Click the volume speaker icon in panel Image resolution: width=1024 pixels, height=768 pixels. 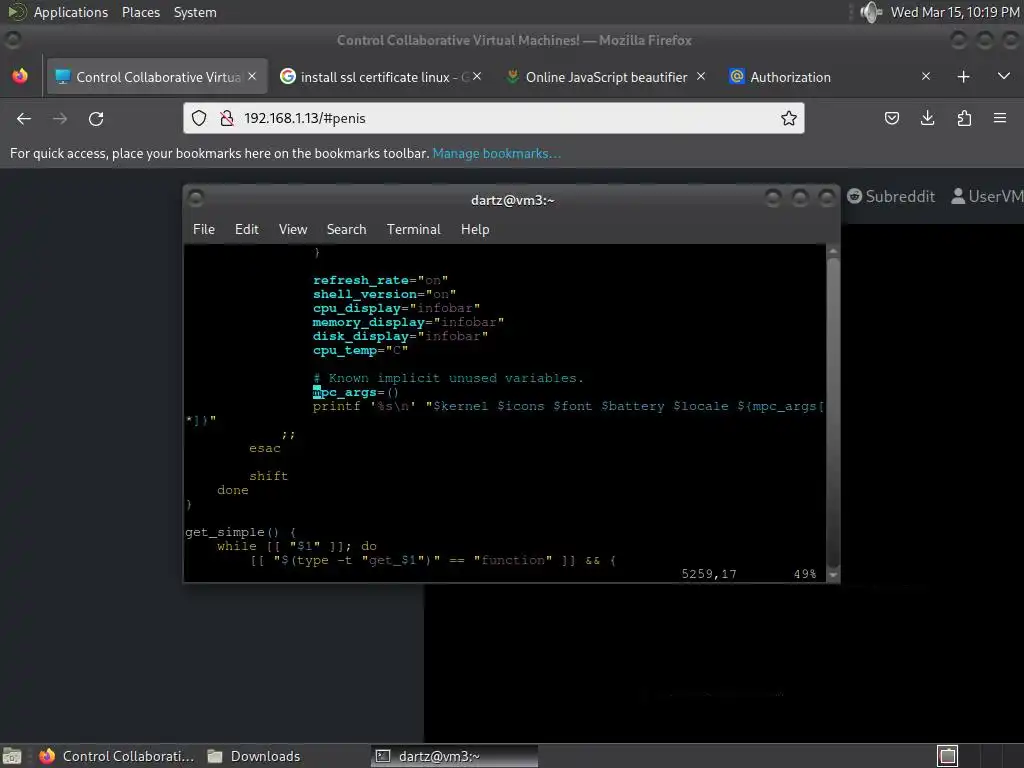[x=871, y=12]
